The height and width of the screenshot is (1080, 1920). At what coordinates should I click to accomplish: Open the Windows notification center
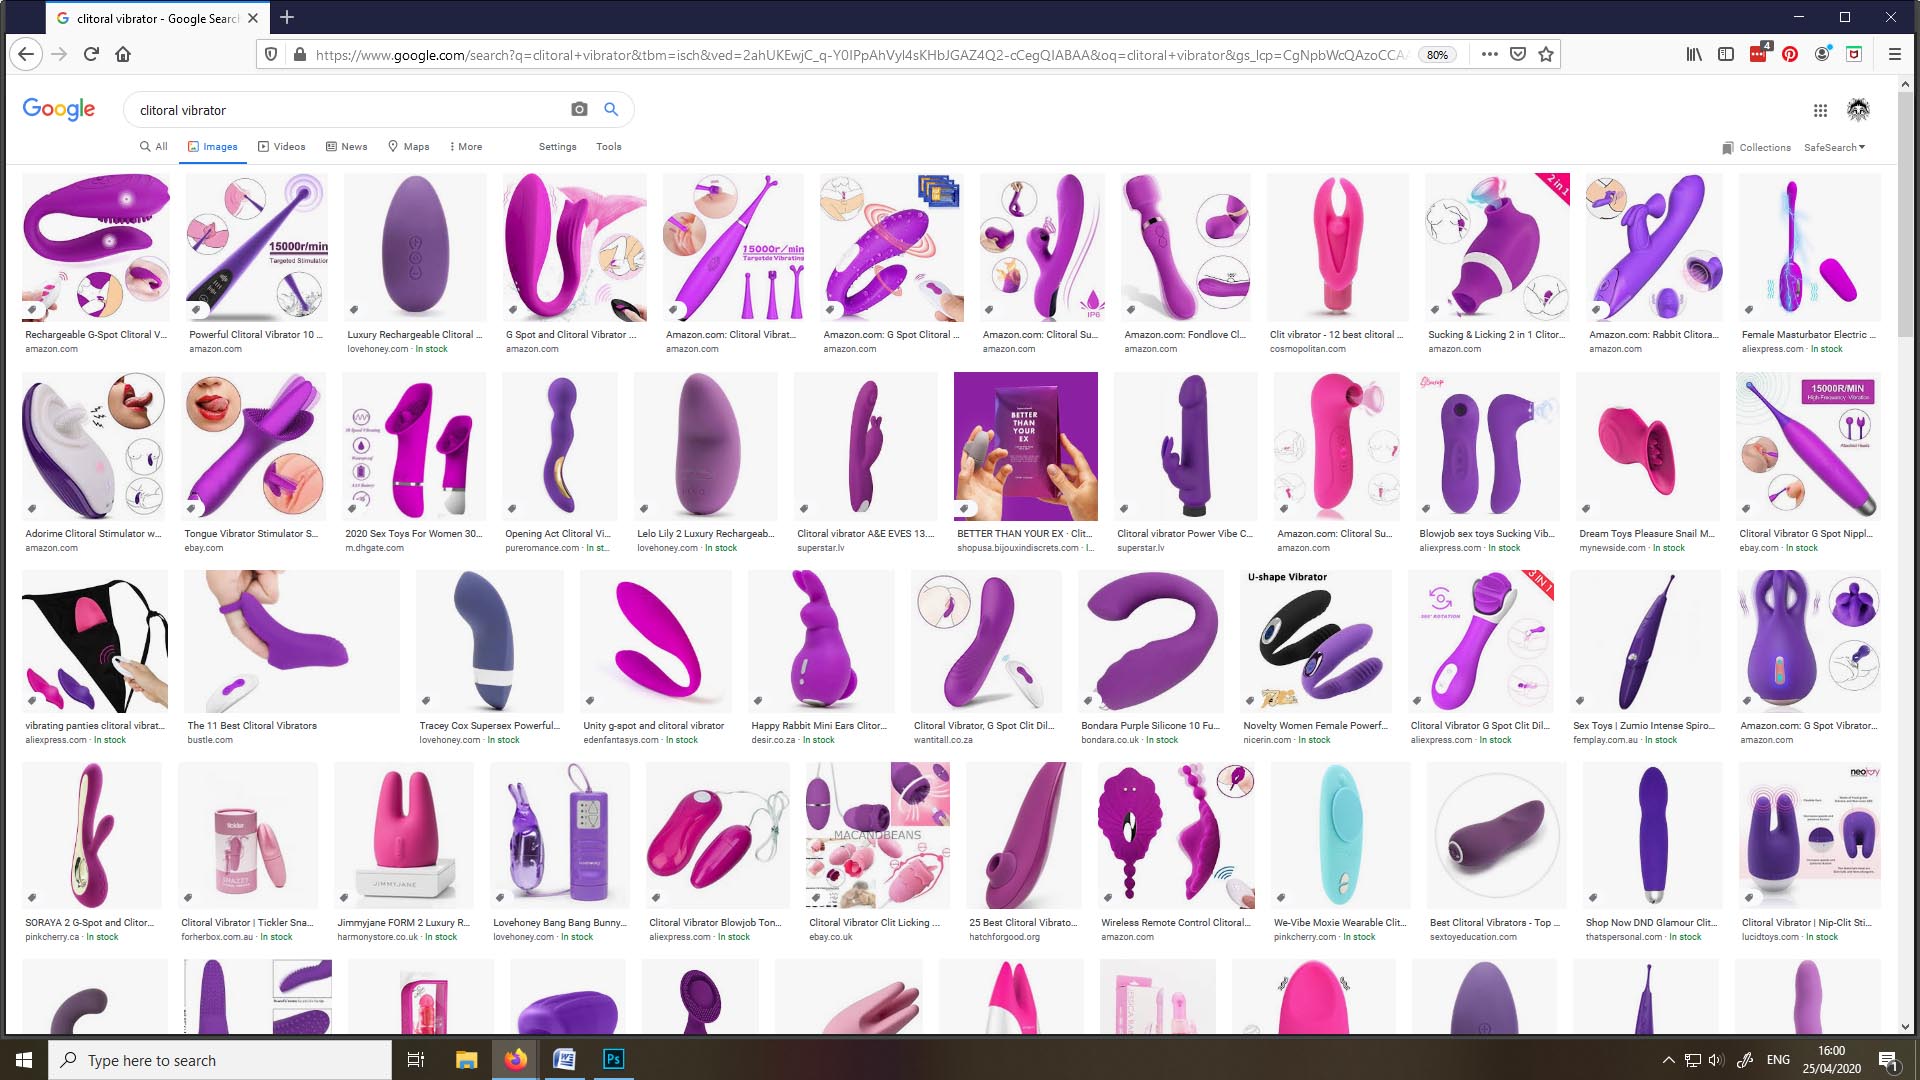click(1888, 1061)
